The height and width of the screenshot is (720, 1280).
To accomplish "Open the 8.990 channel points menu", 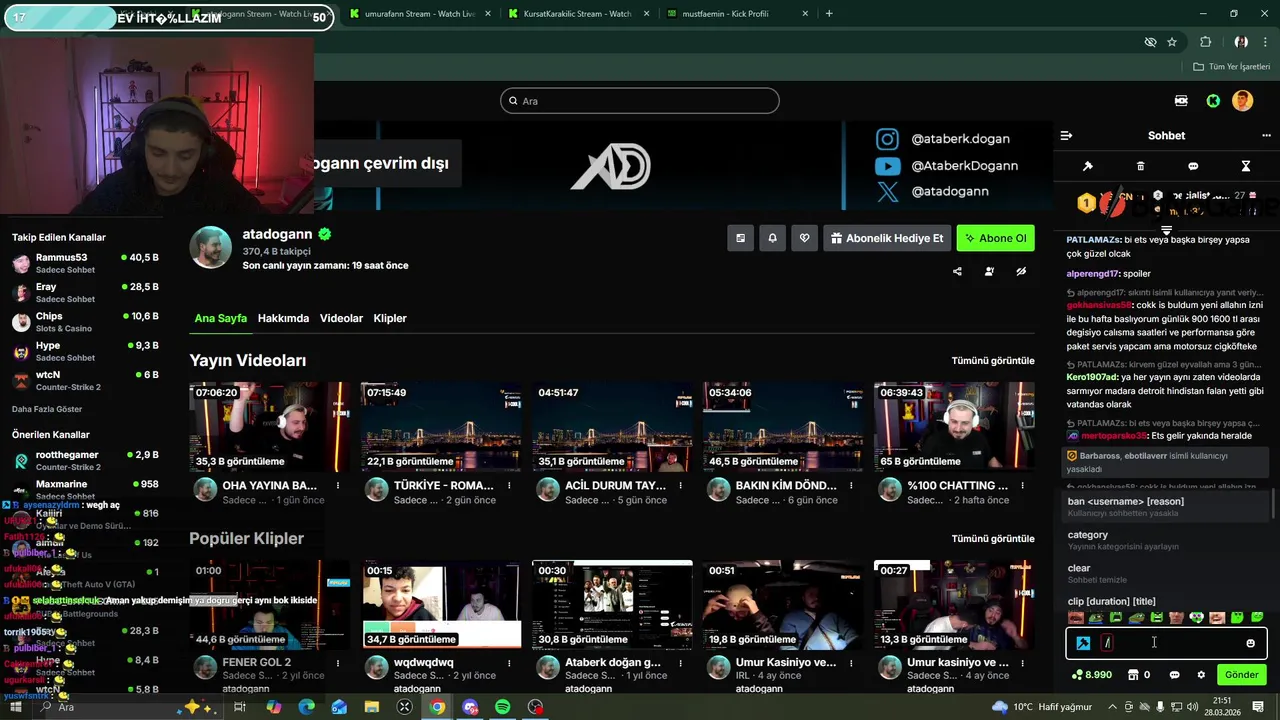I will click(1091, 675).
